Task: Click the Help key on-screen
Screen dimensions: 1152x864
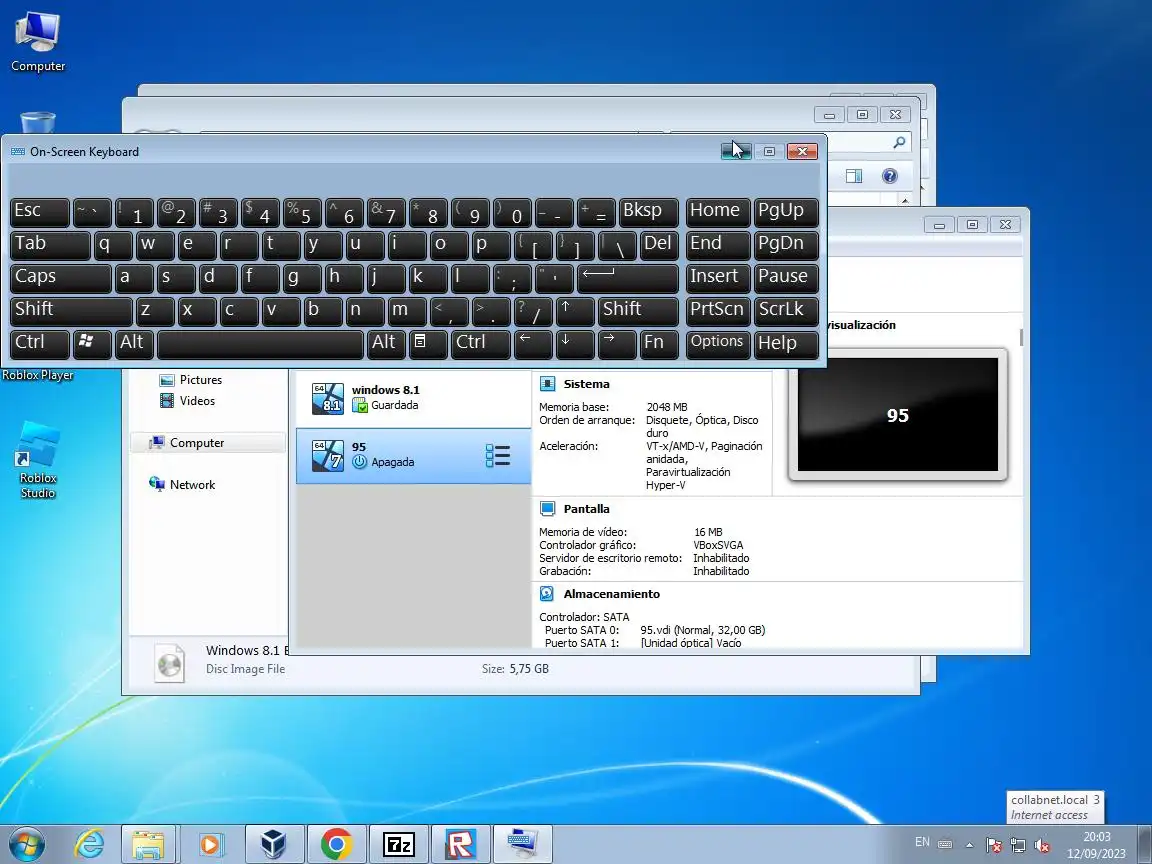Action: (786, 343)
